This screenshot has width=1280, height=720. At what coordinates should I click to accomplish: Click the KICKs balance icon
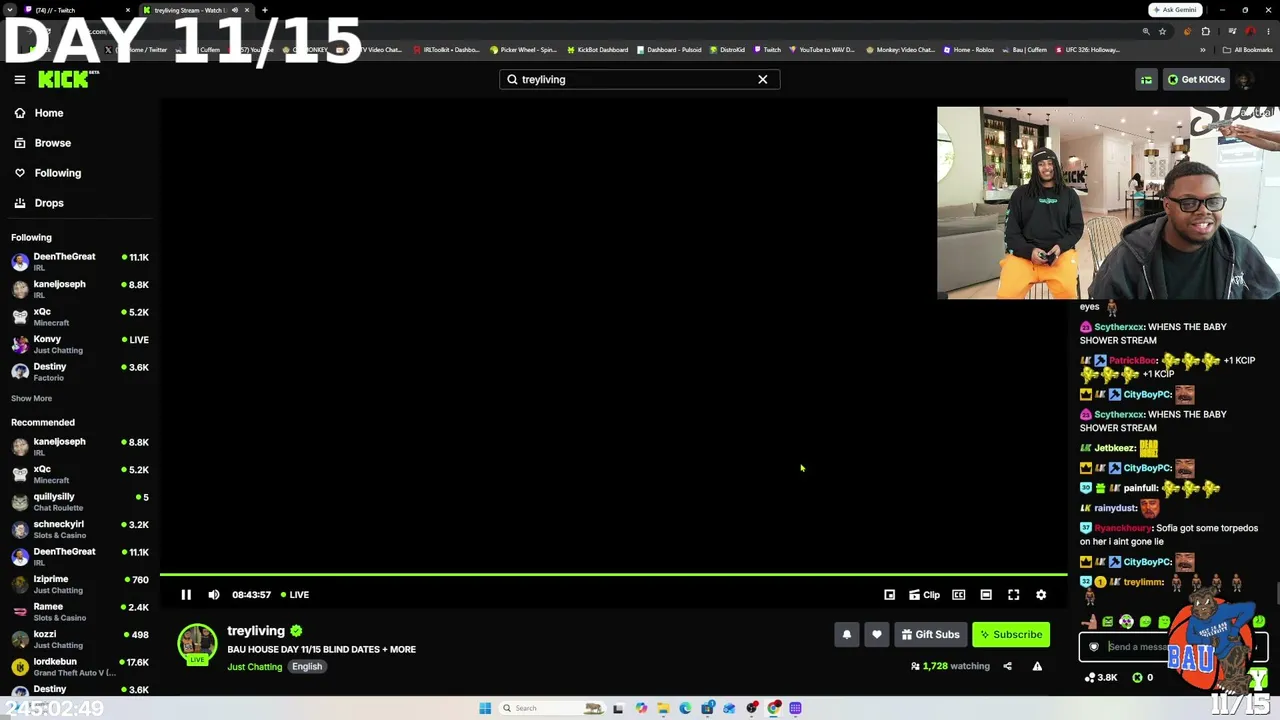(x=1137, y=678)
